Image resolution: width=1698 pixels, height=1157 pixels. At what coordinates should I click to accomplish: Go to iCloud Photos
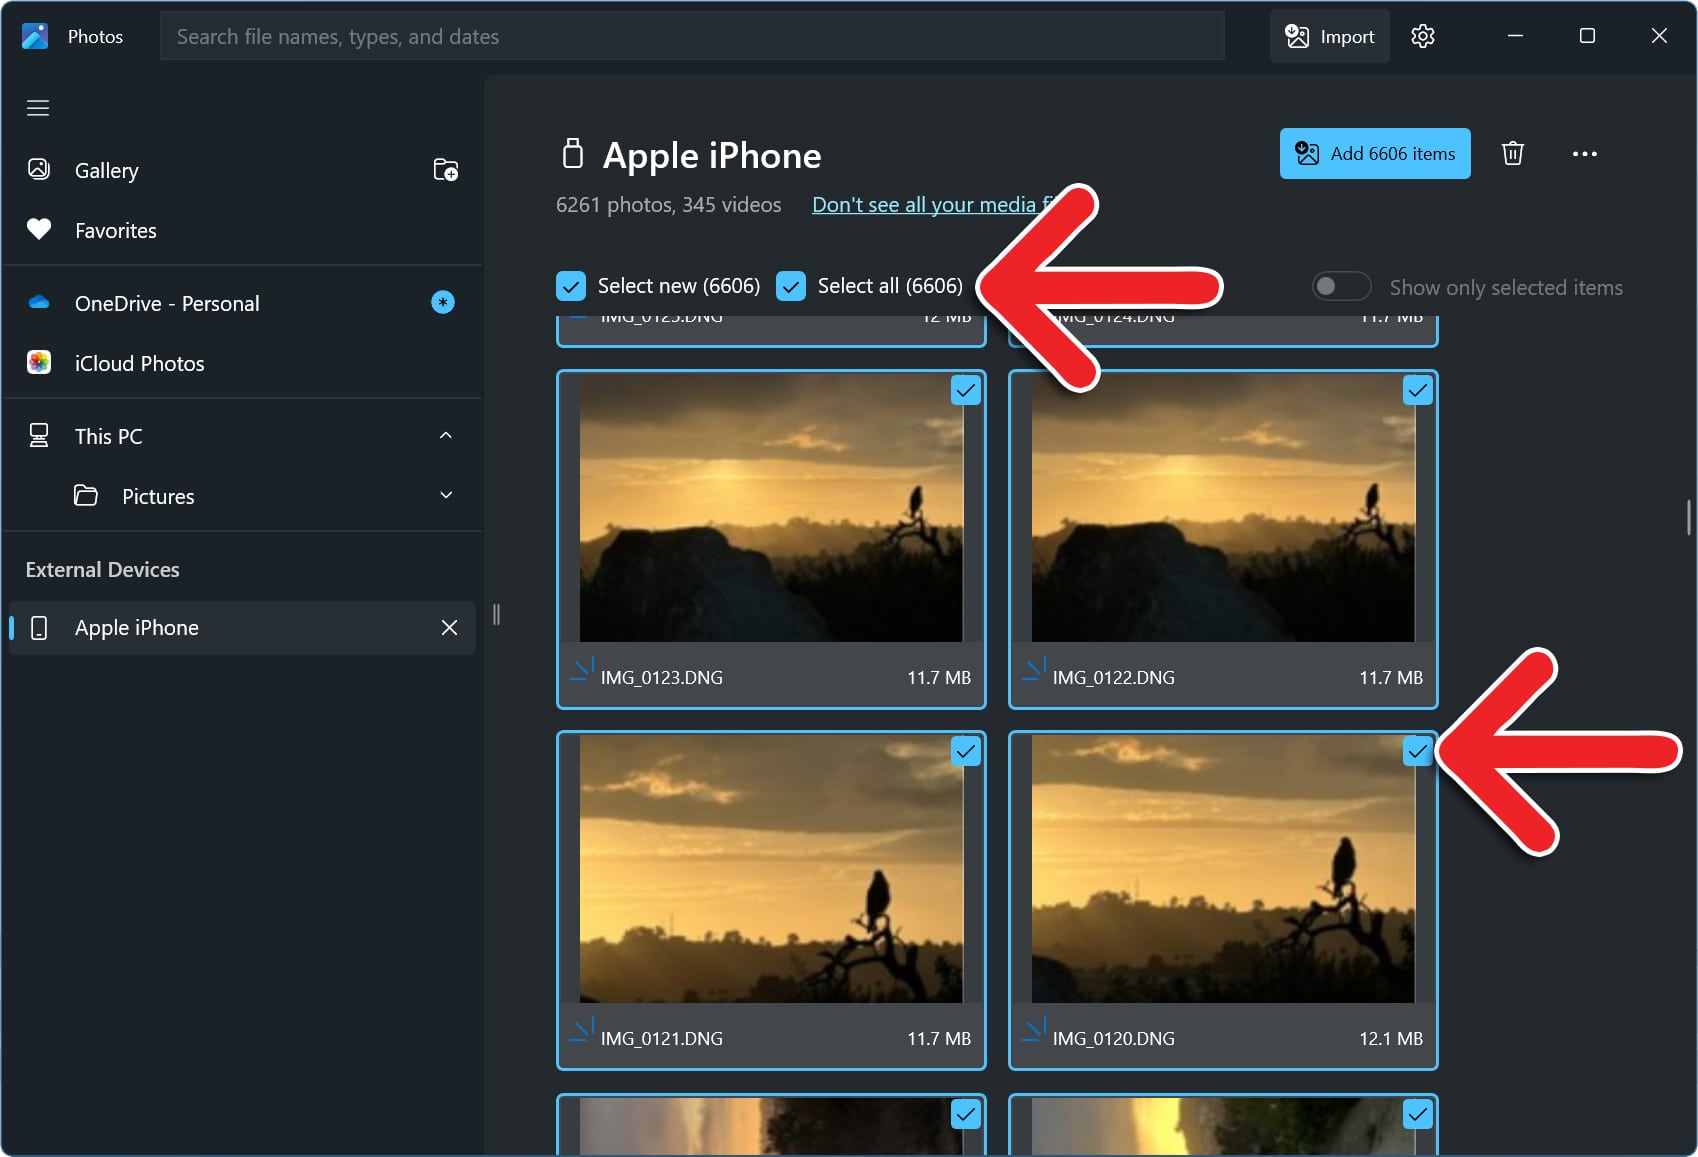coord(139,364)
